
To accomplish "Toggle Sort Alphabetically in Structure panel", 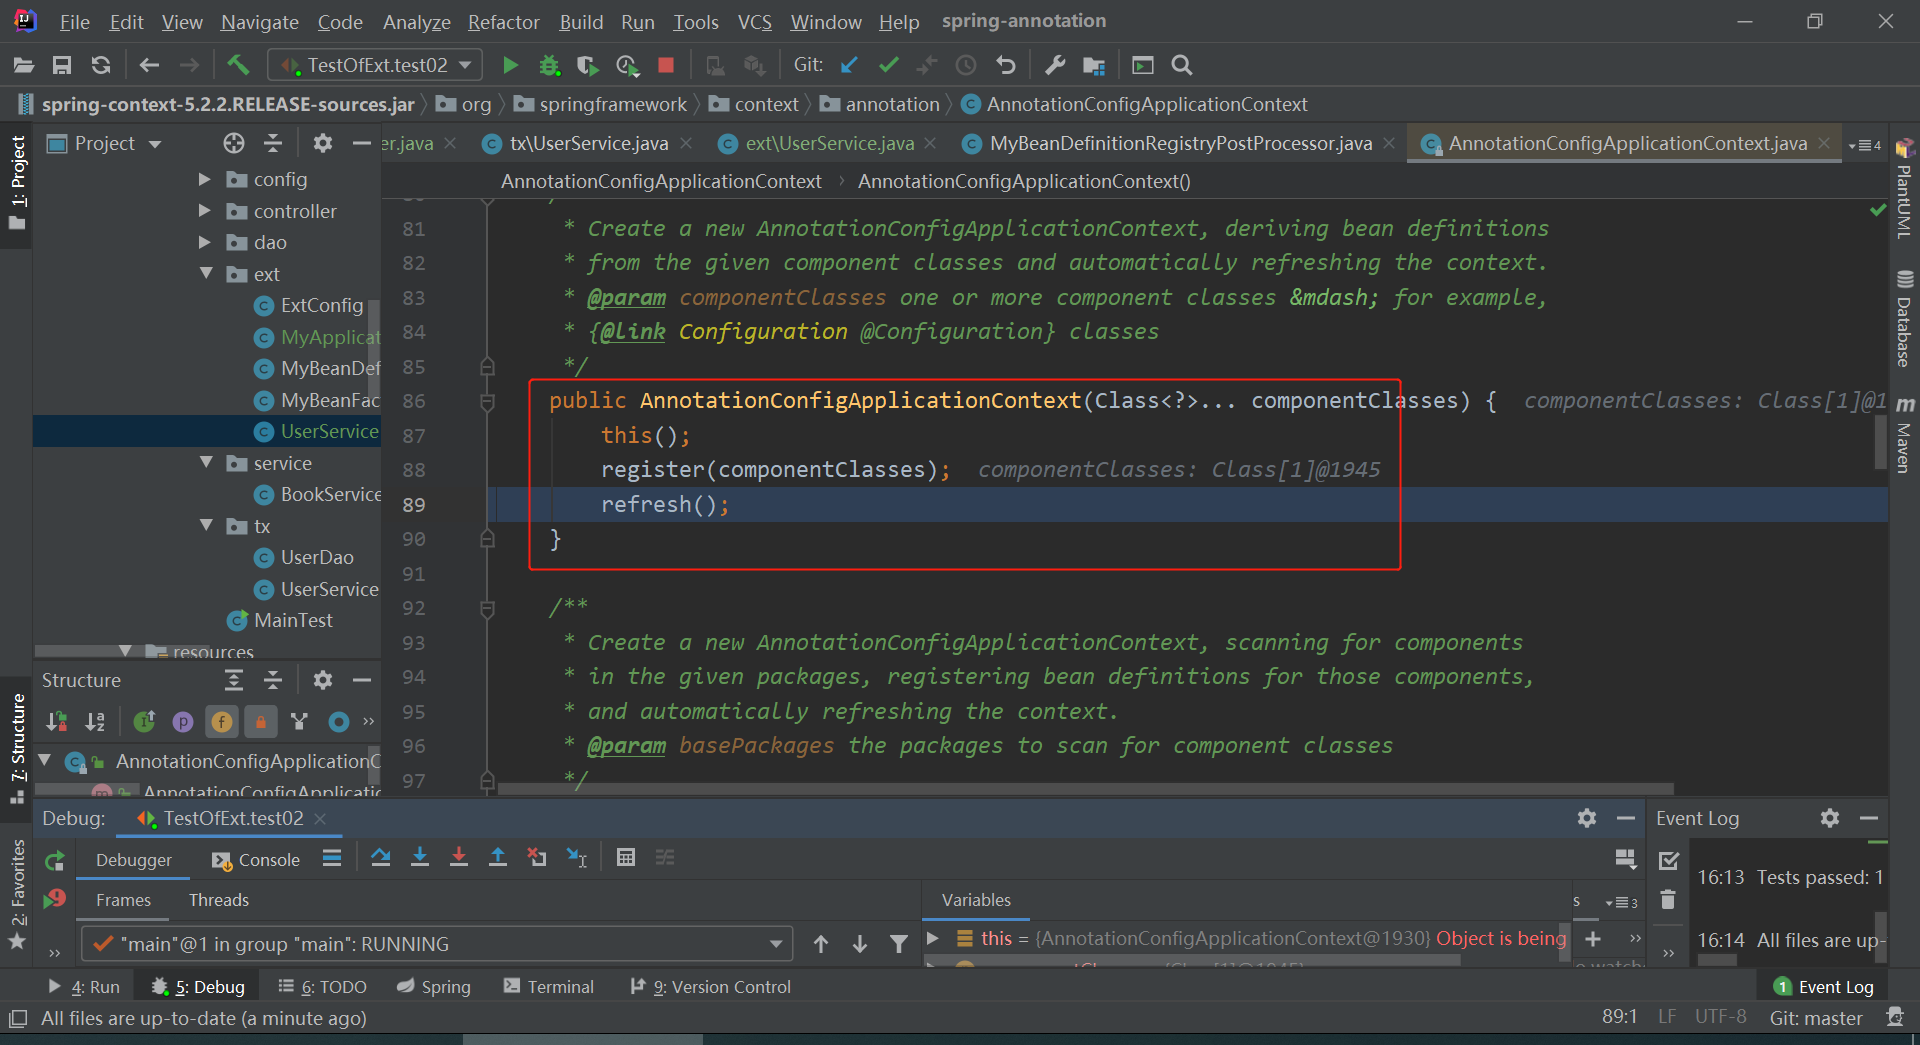I will (95, 721).
